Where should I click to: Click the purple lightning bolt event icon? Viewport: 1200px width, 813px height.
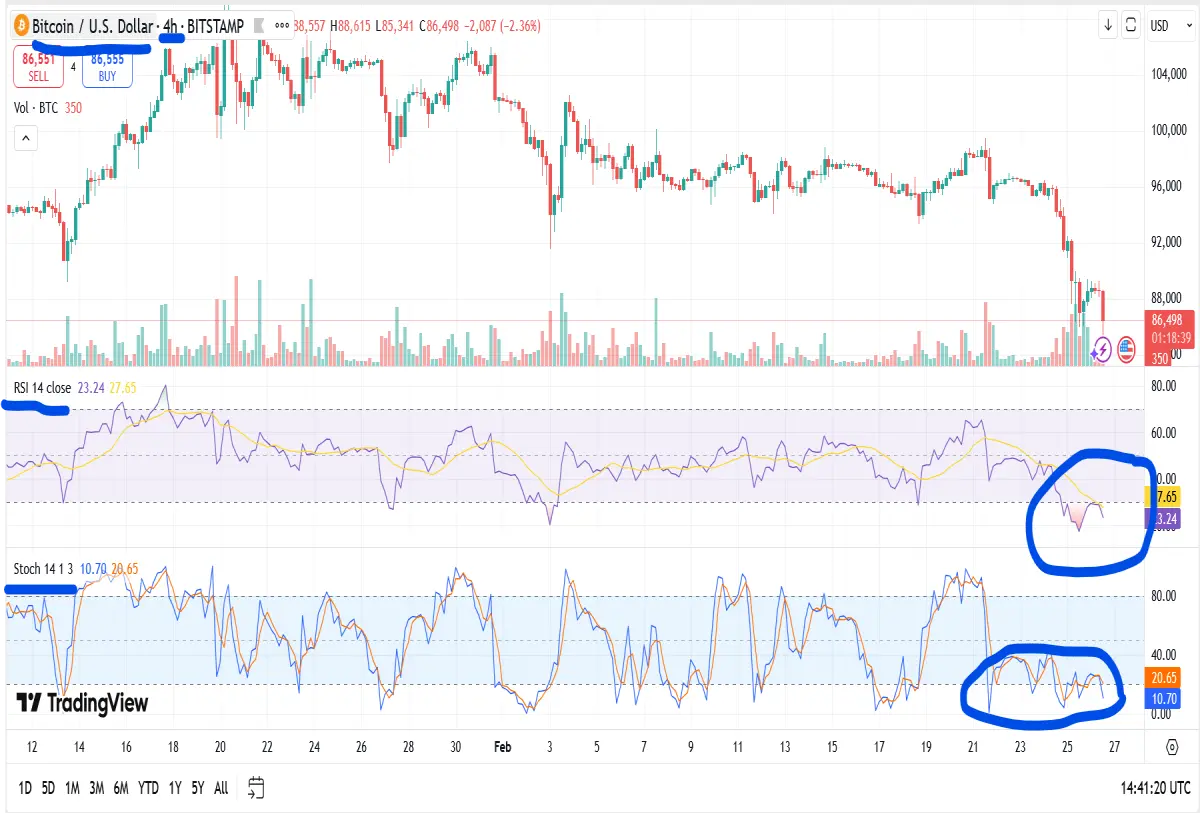tap(1101, 349)
